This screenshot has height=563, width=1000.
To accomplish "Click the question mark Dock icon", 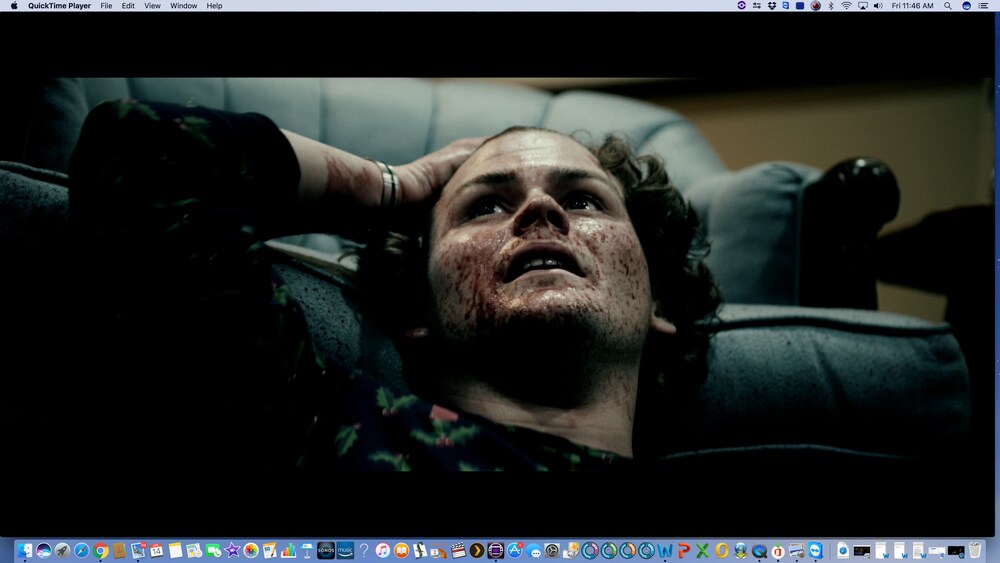I will (x=364, y=550).
